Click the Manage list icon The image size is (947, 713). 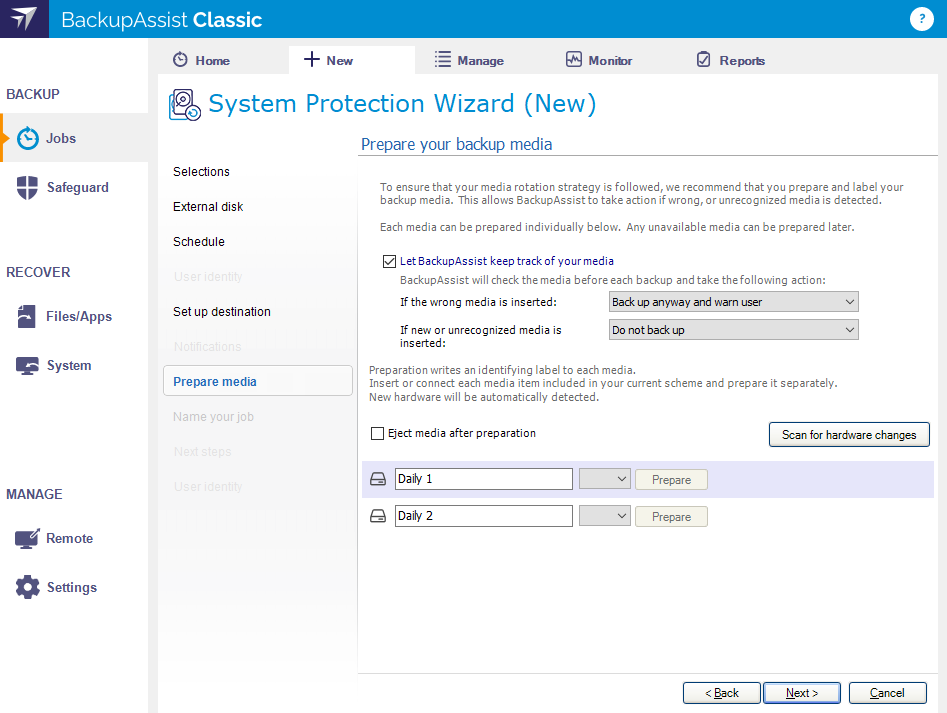pos(443,59)
